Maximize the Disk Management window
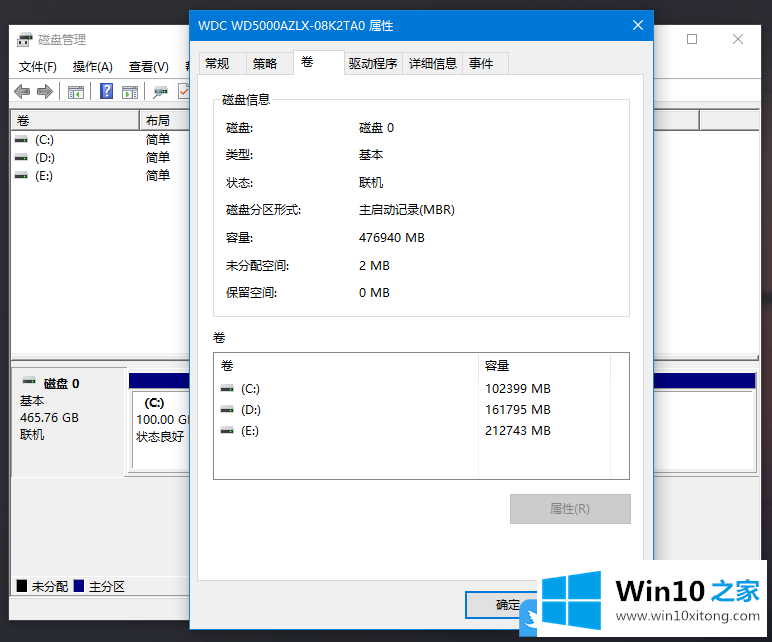 (692, 39)
